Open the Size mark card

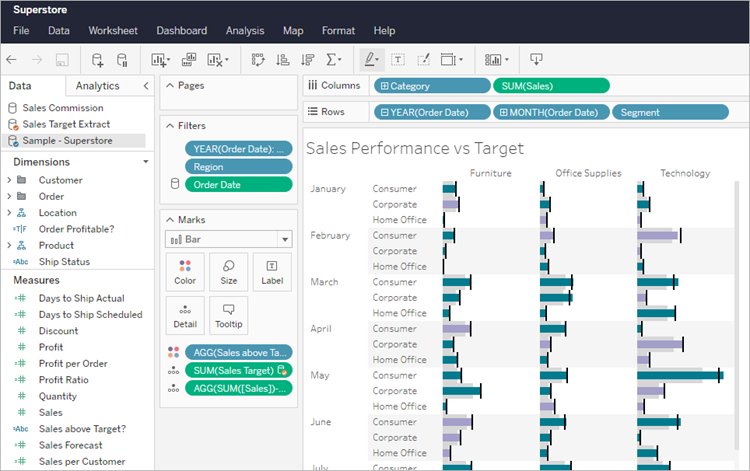click(229, 272)
